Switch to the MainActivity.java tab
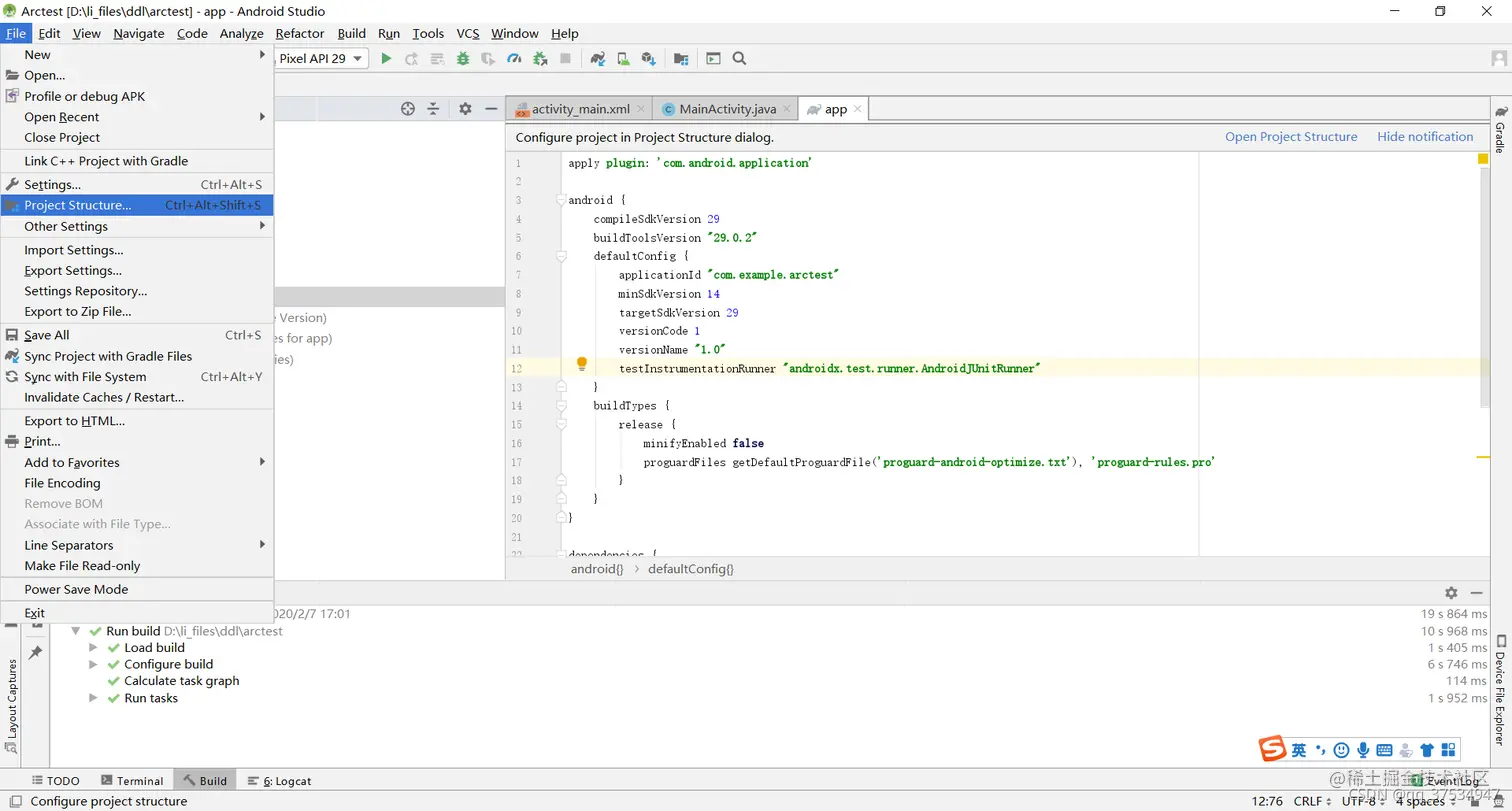The height and width of the screenshot is (811, 1512). pyautogui.click(x=727, y=109)
